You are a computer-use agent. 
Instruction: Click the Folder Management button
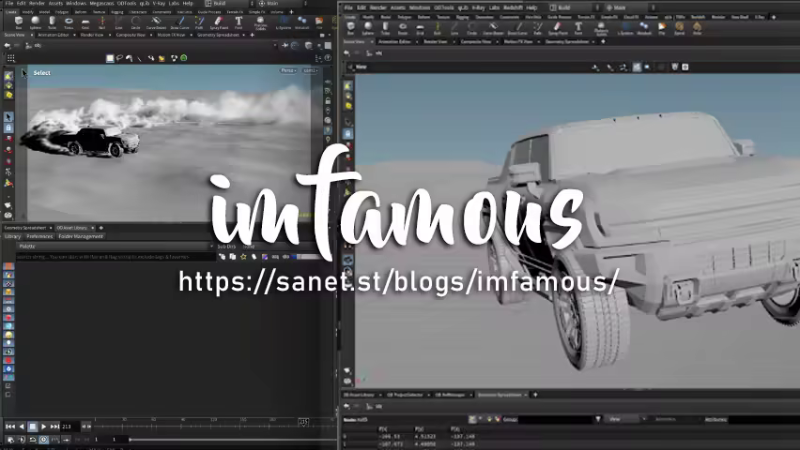[x=80, y=236]
